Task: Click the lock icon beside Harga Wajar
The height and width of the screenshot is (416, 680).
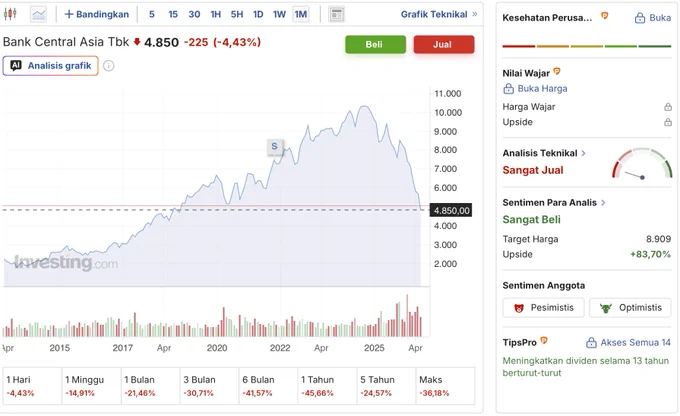Action: (668, 107)
